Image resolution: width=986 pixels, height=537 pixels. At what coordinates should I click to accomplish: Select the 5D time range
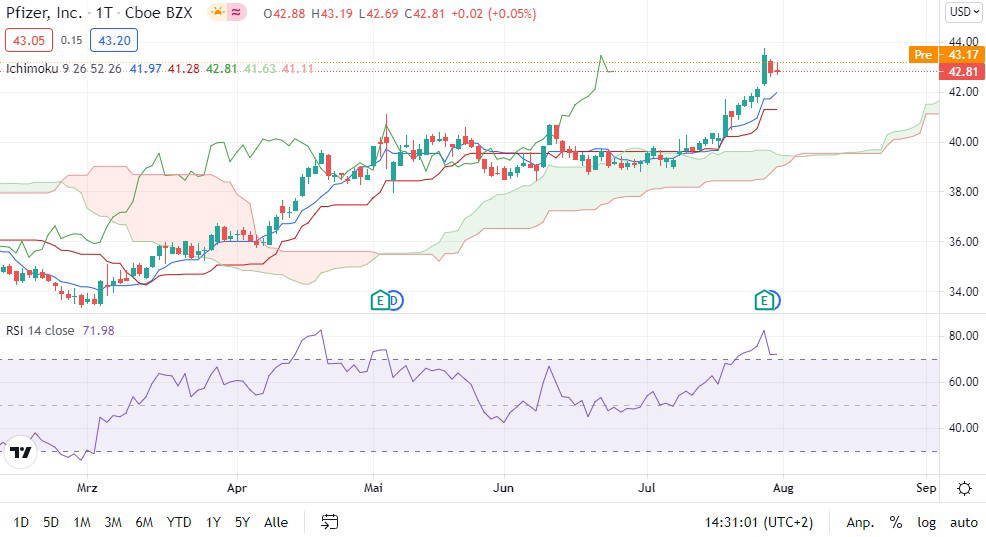[51, 522]
